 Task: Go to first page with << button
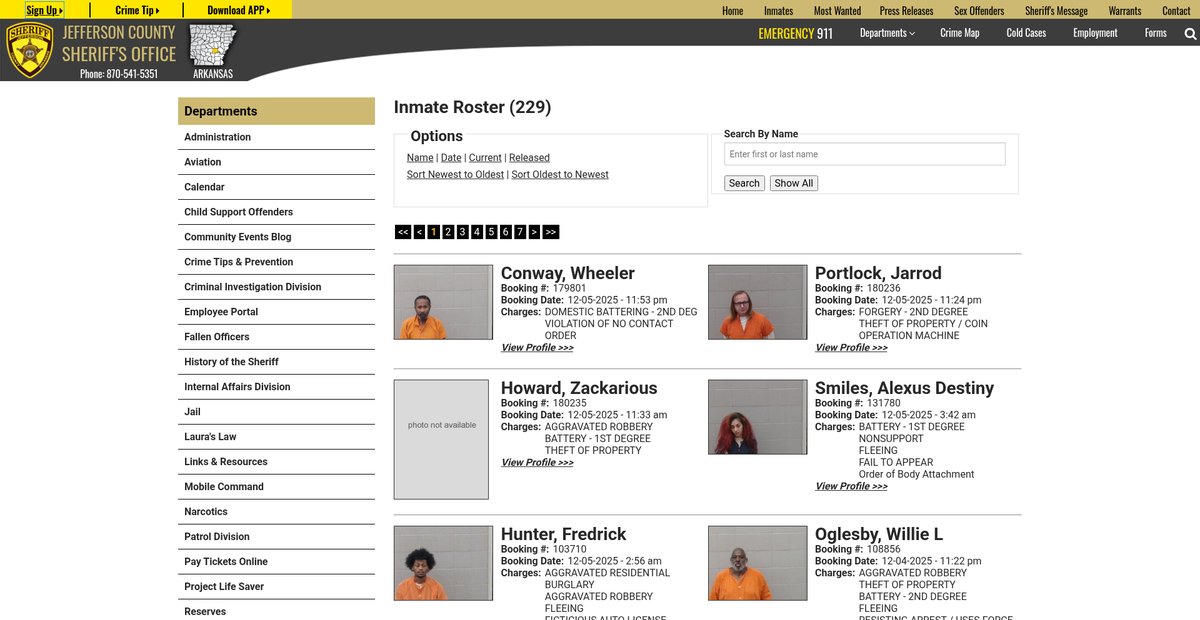(x=403, y=232)
